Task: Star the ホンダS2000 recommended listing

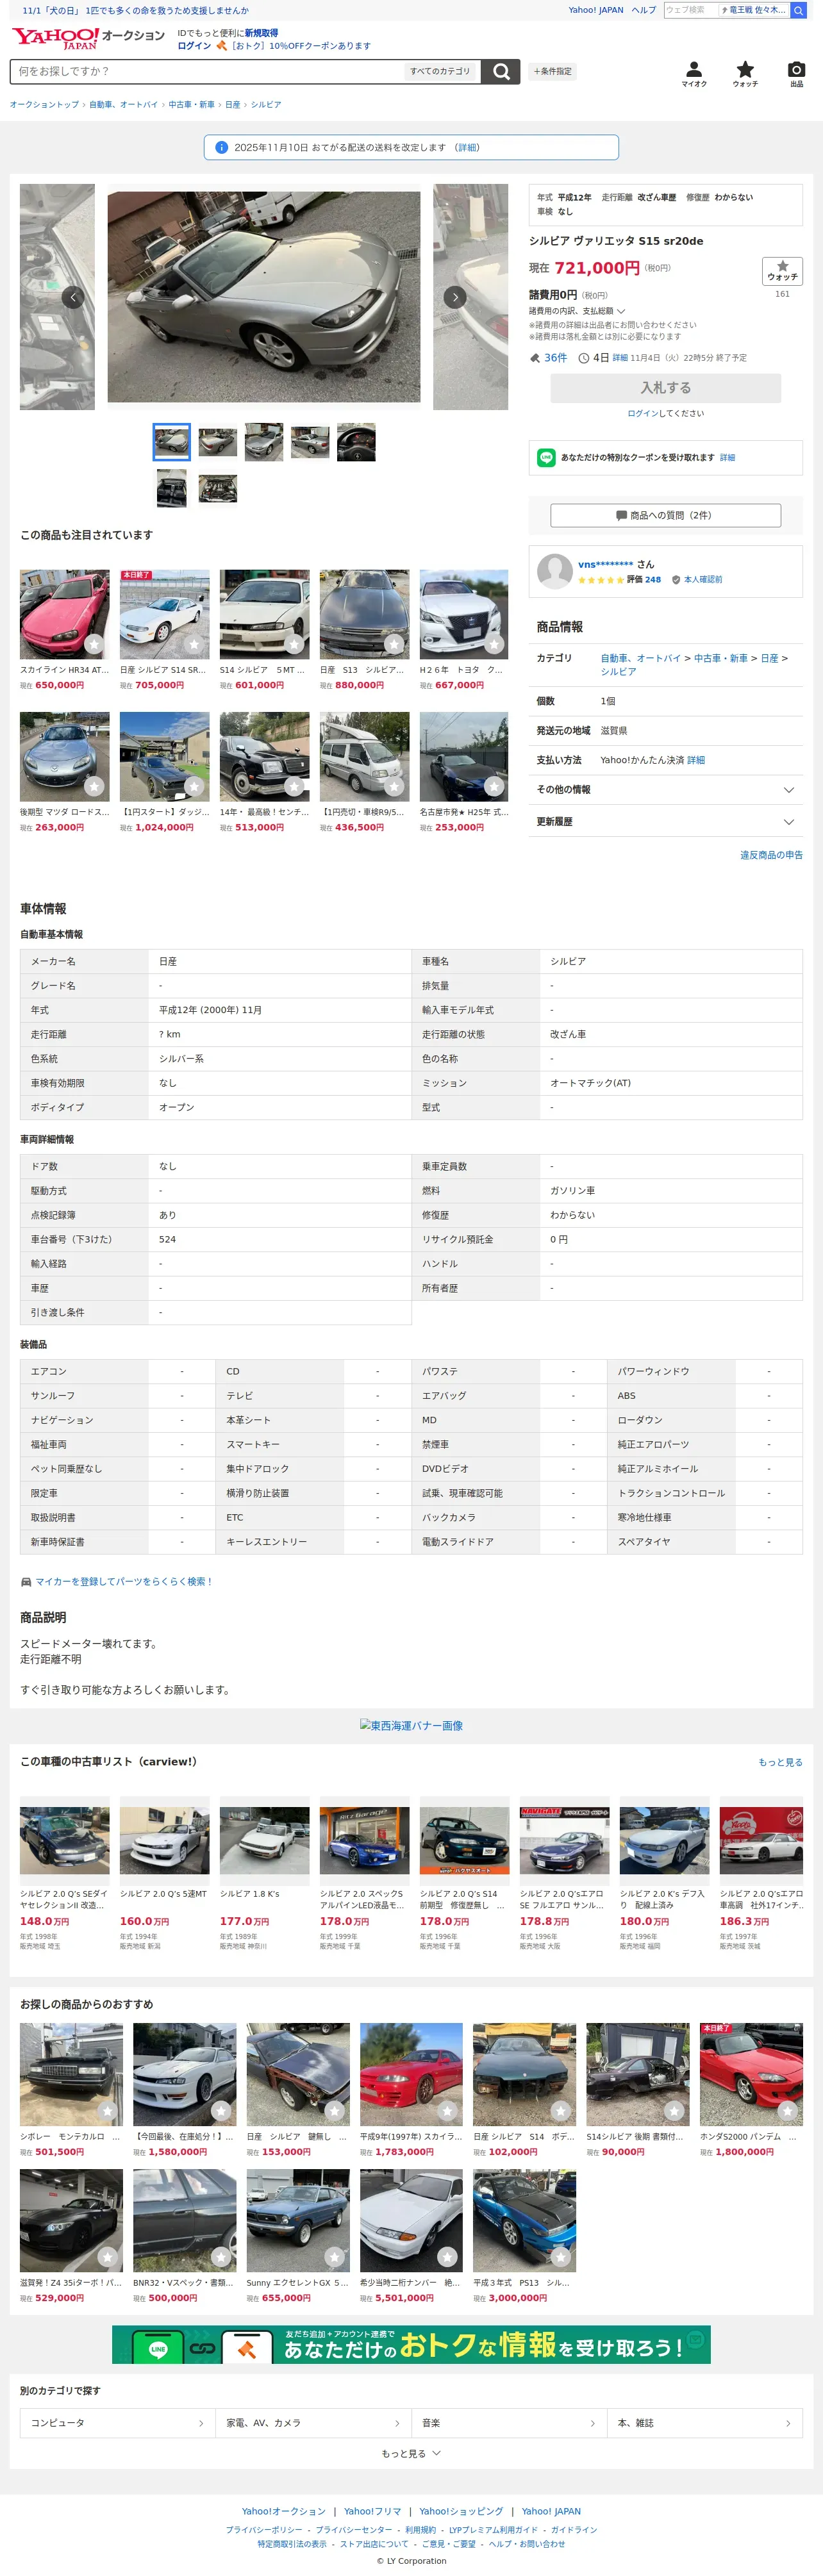Action: coord(787,2110)
